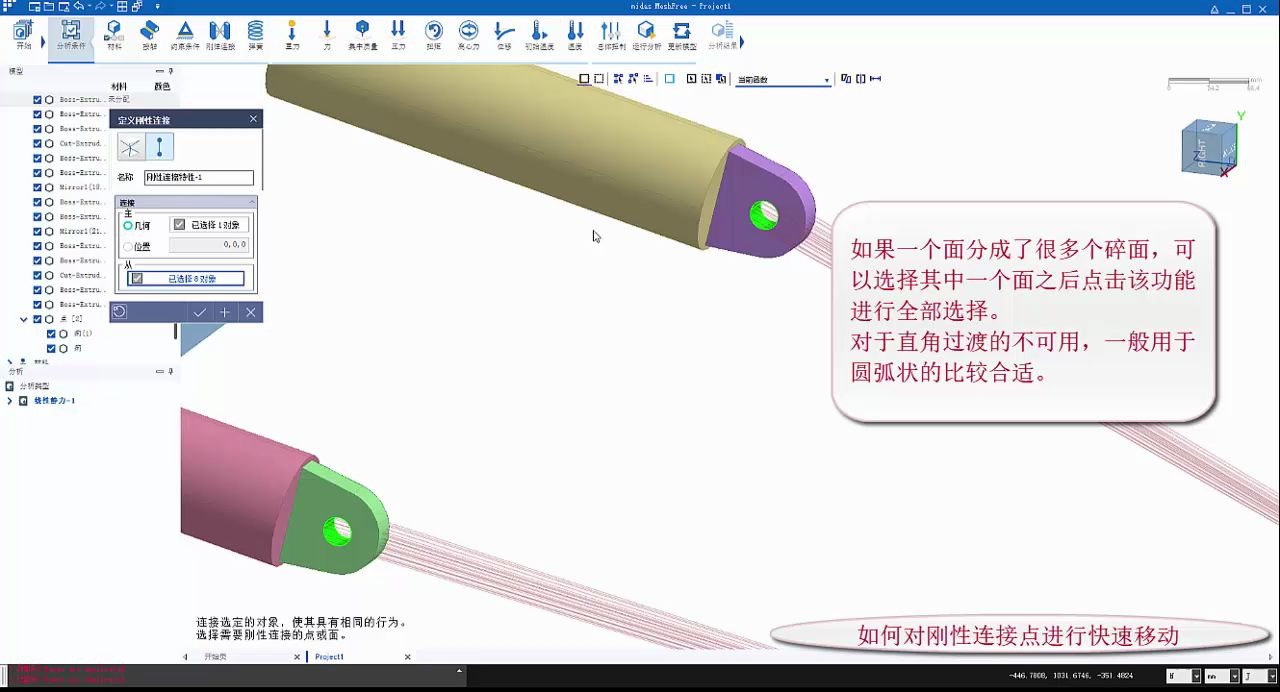This screenshot has width=1280, height=692.
Task: Confirm the rigid connection with the checkmark button
Action: 199,312
